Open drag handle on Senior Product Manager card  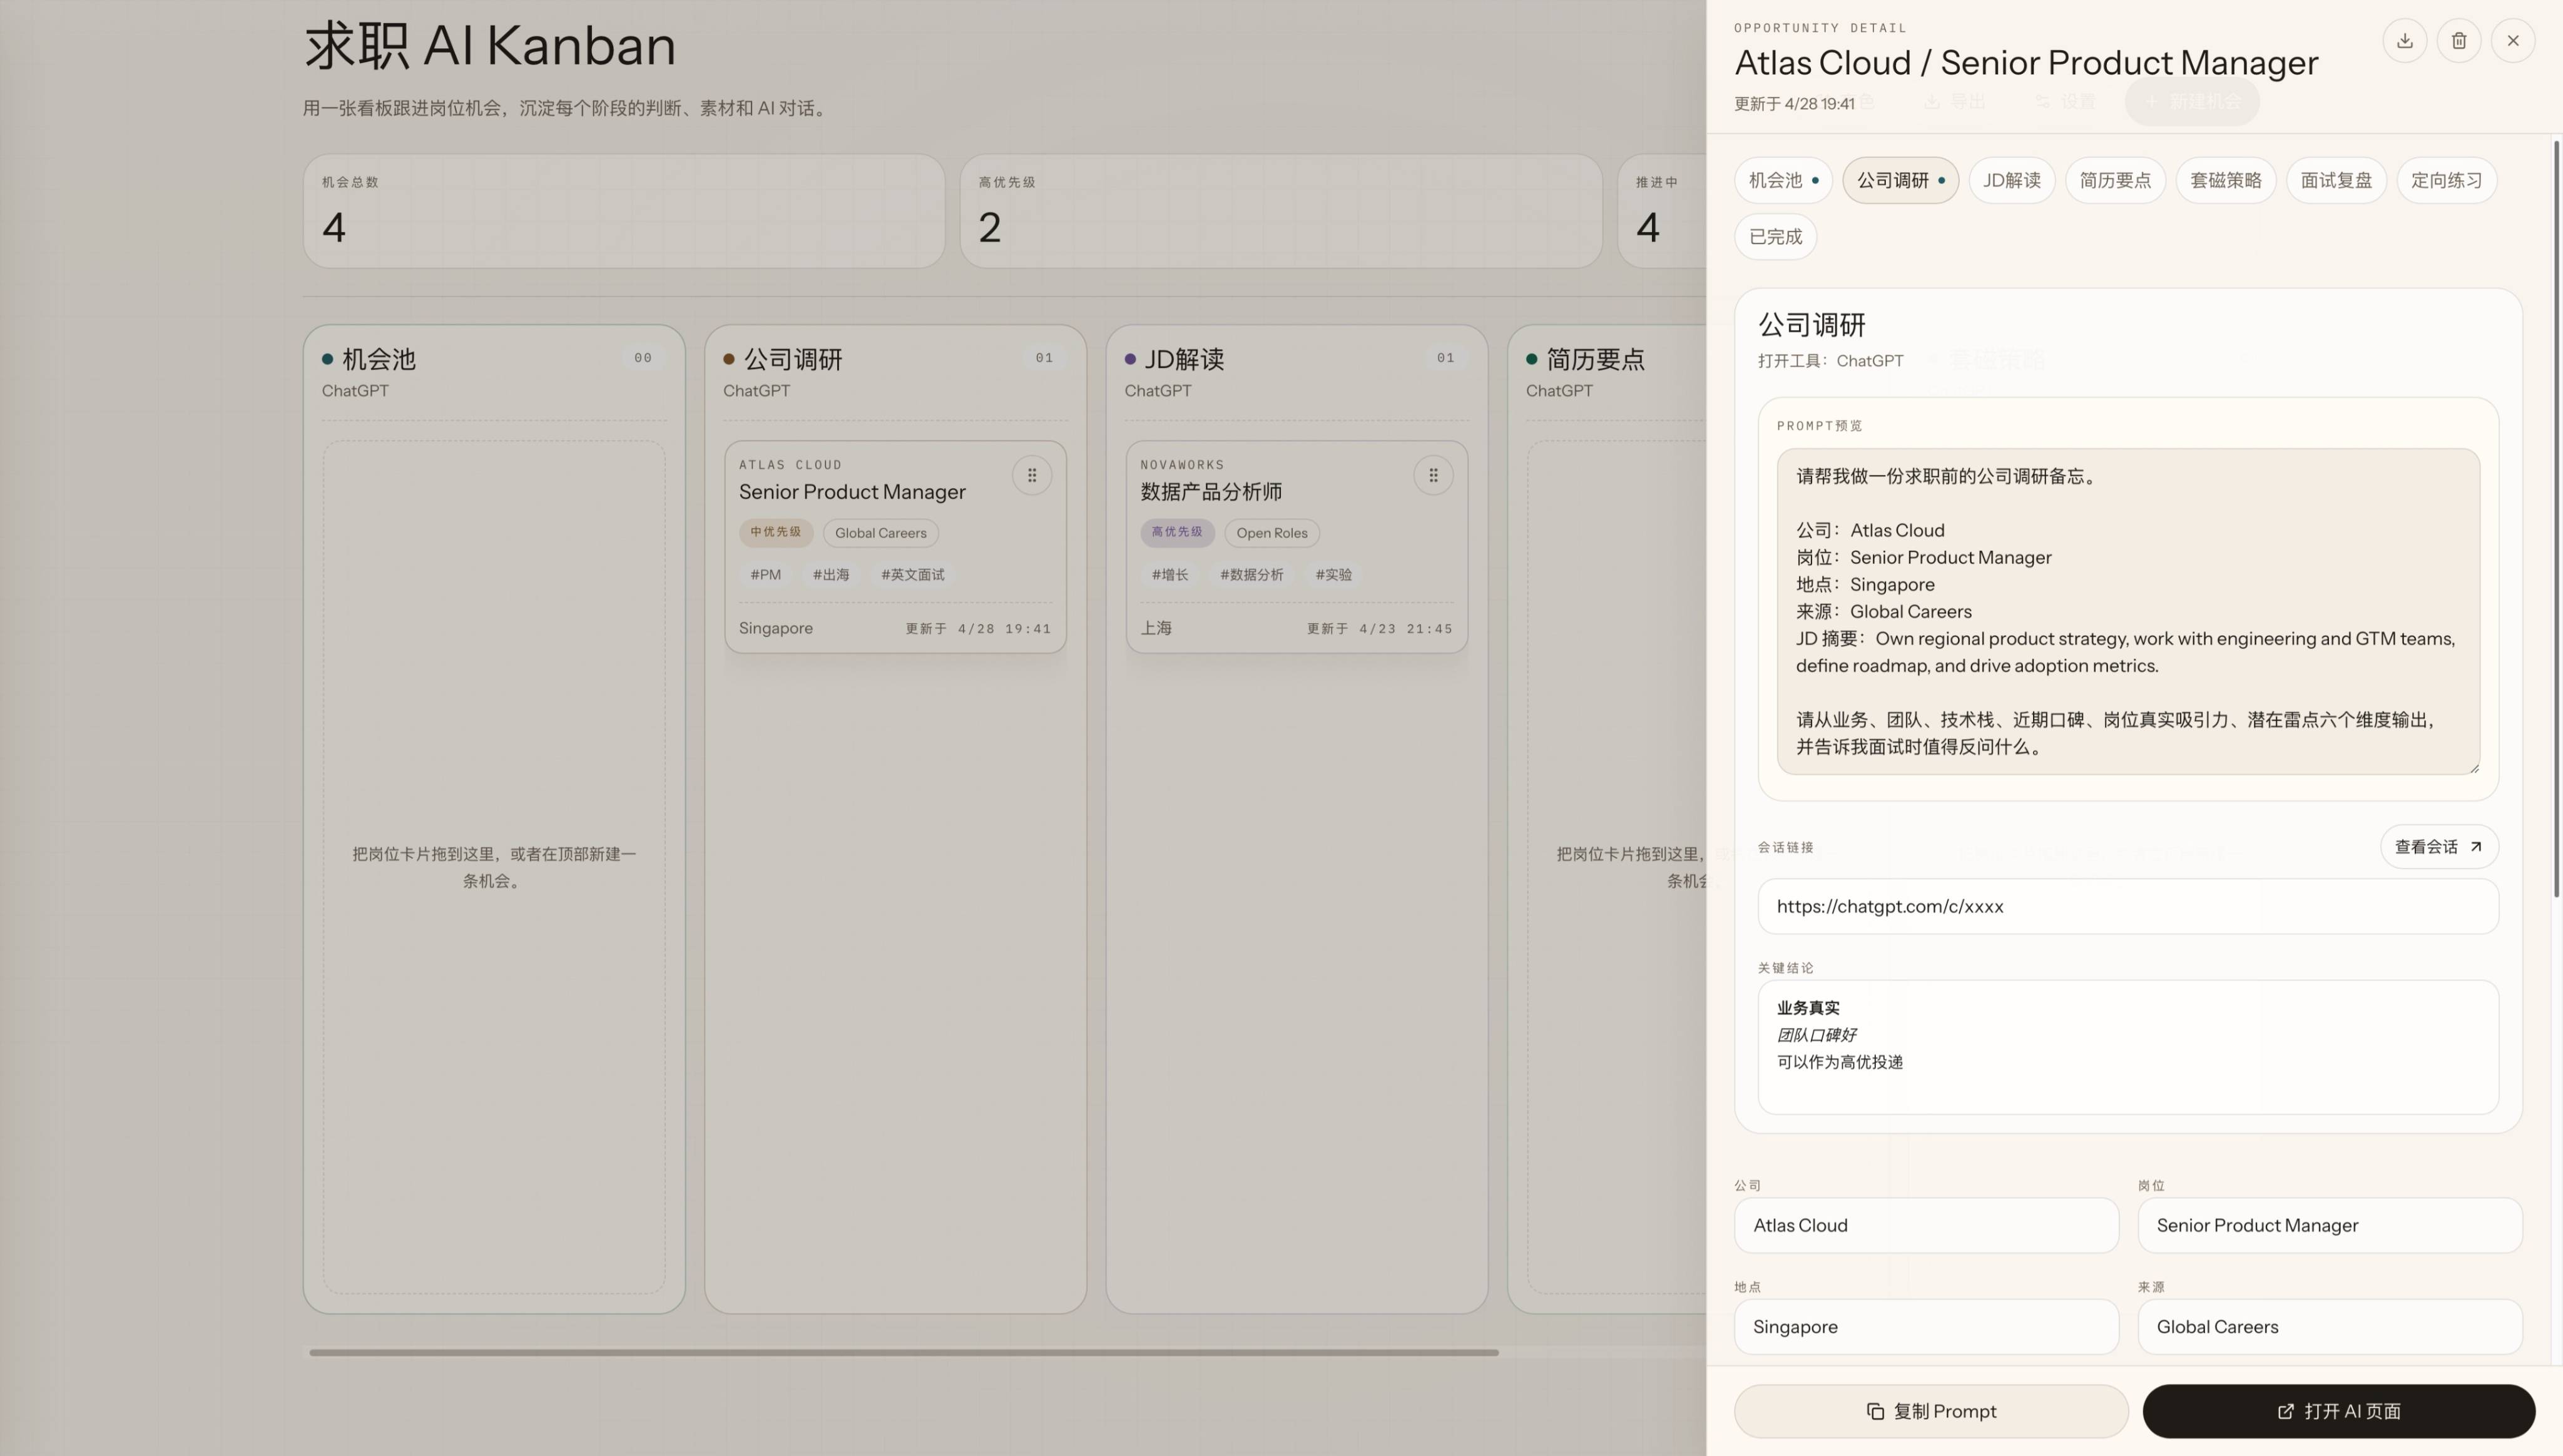pos(1032,474)
